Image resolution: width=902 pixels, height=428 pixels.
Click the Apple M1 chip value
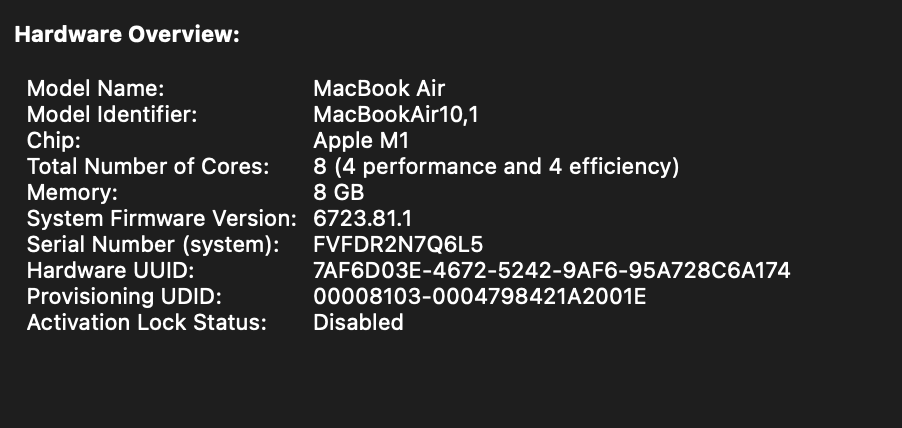(x=361, y=140)
